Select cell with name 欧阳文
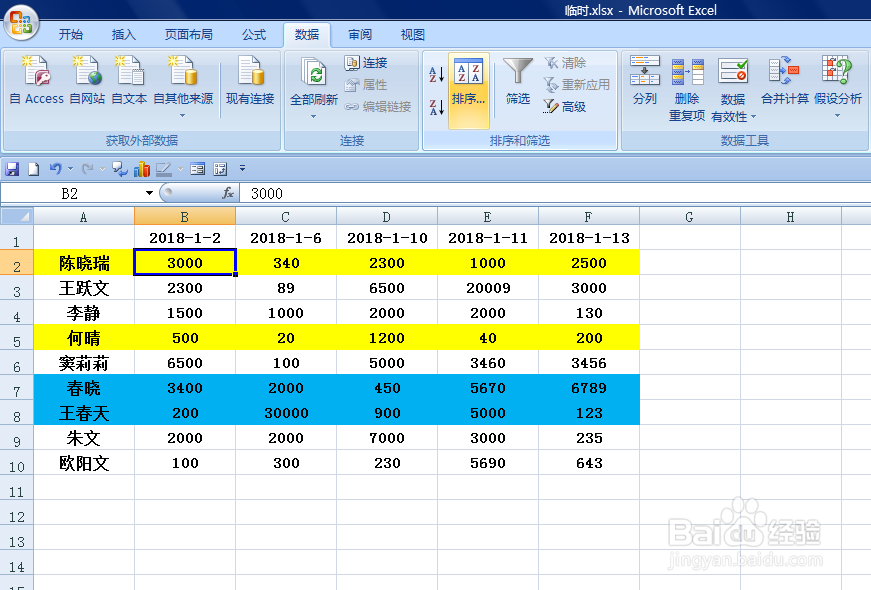 (84, 463)
